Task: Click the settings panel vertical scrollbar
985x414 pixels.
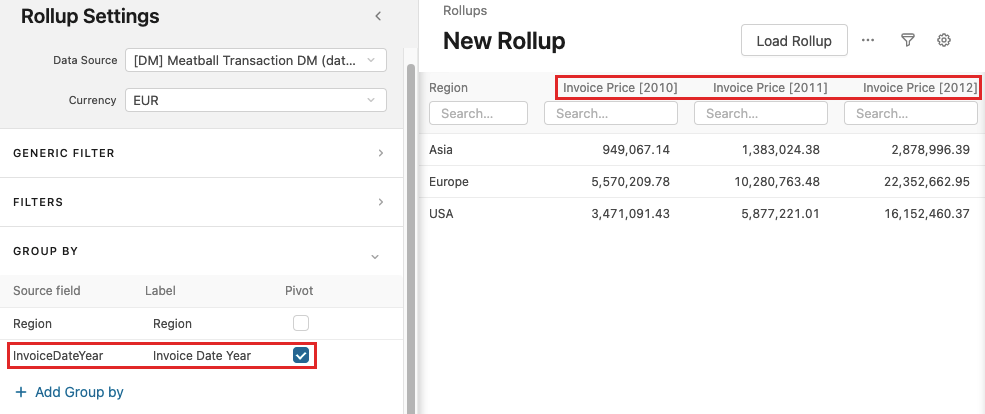Action: 411,200
